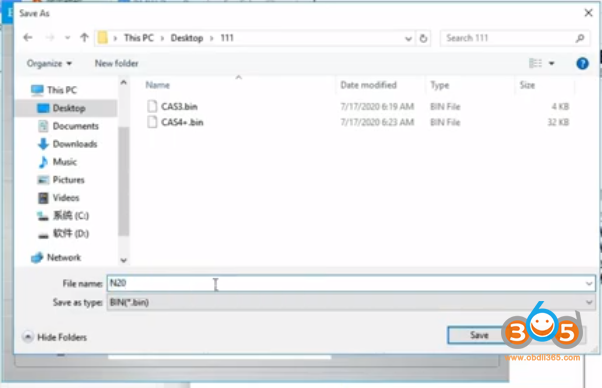
Task: Click the navigation pane scroll-up arrow
Action: 124,82
